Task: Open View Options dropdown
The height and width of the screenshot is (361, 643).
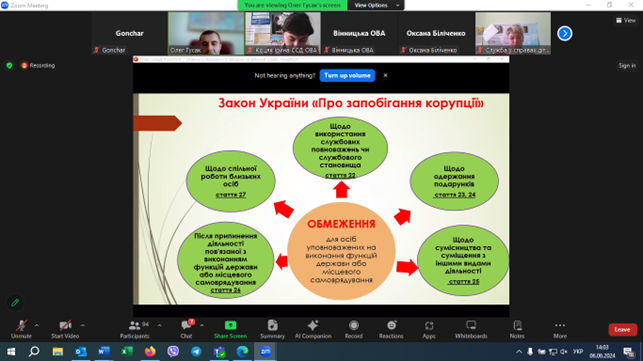Action: point(376,5)
